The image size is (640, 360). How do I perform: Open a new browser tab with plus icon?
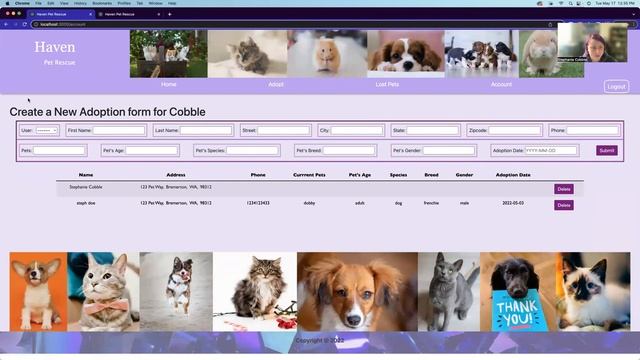[169, 14]
